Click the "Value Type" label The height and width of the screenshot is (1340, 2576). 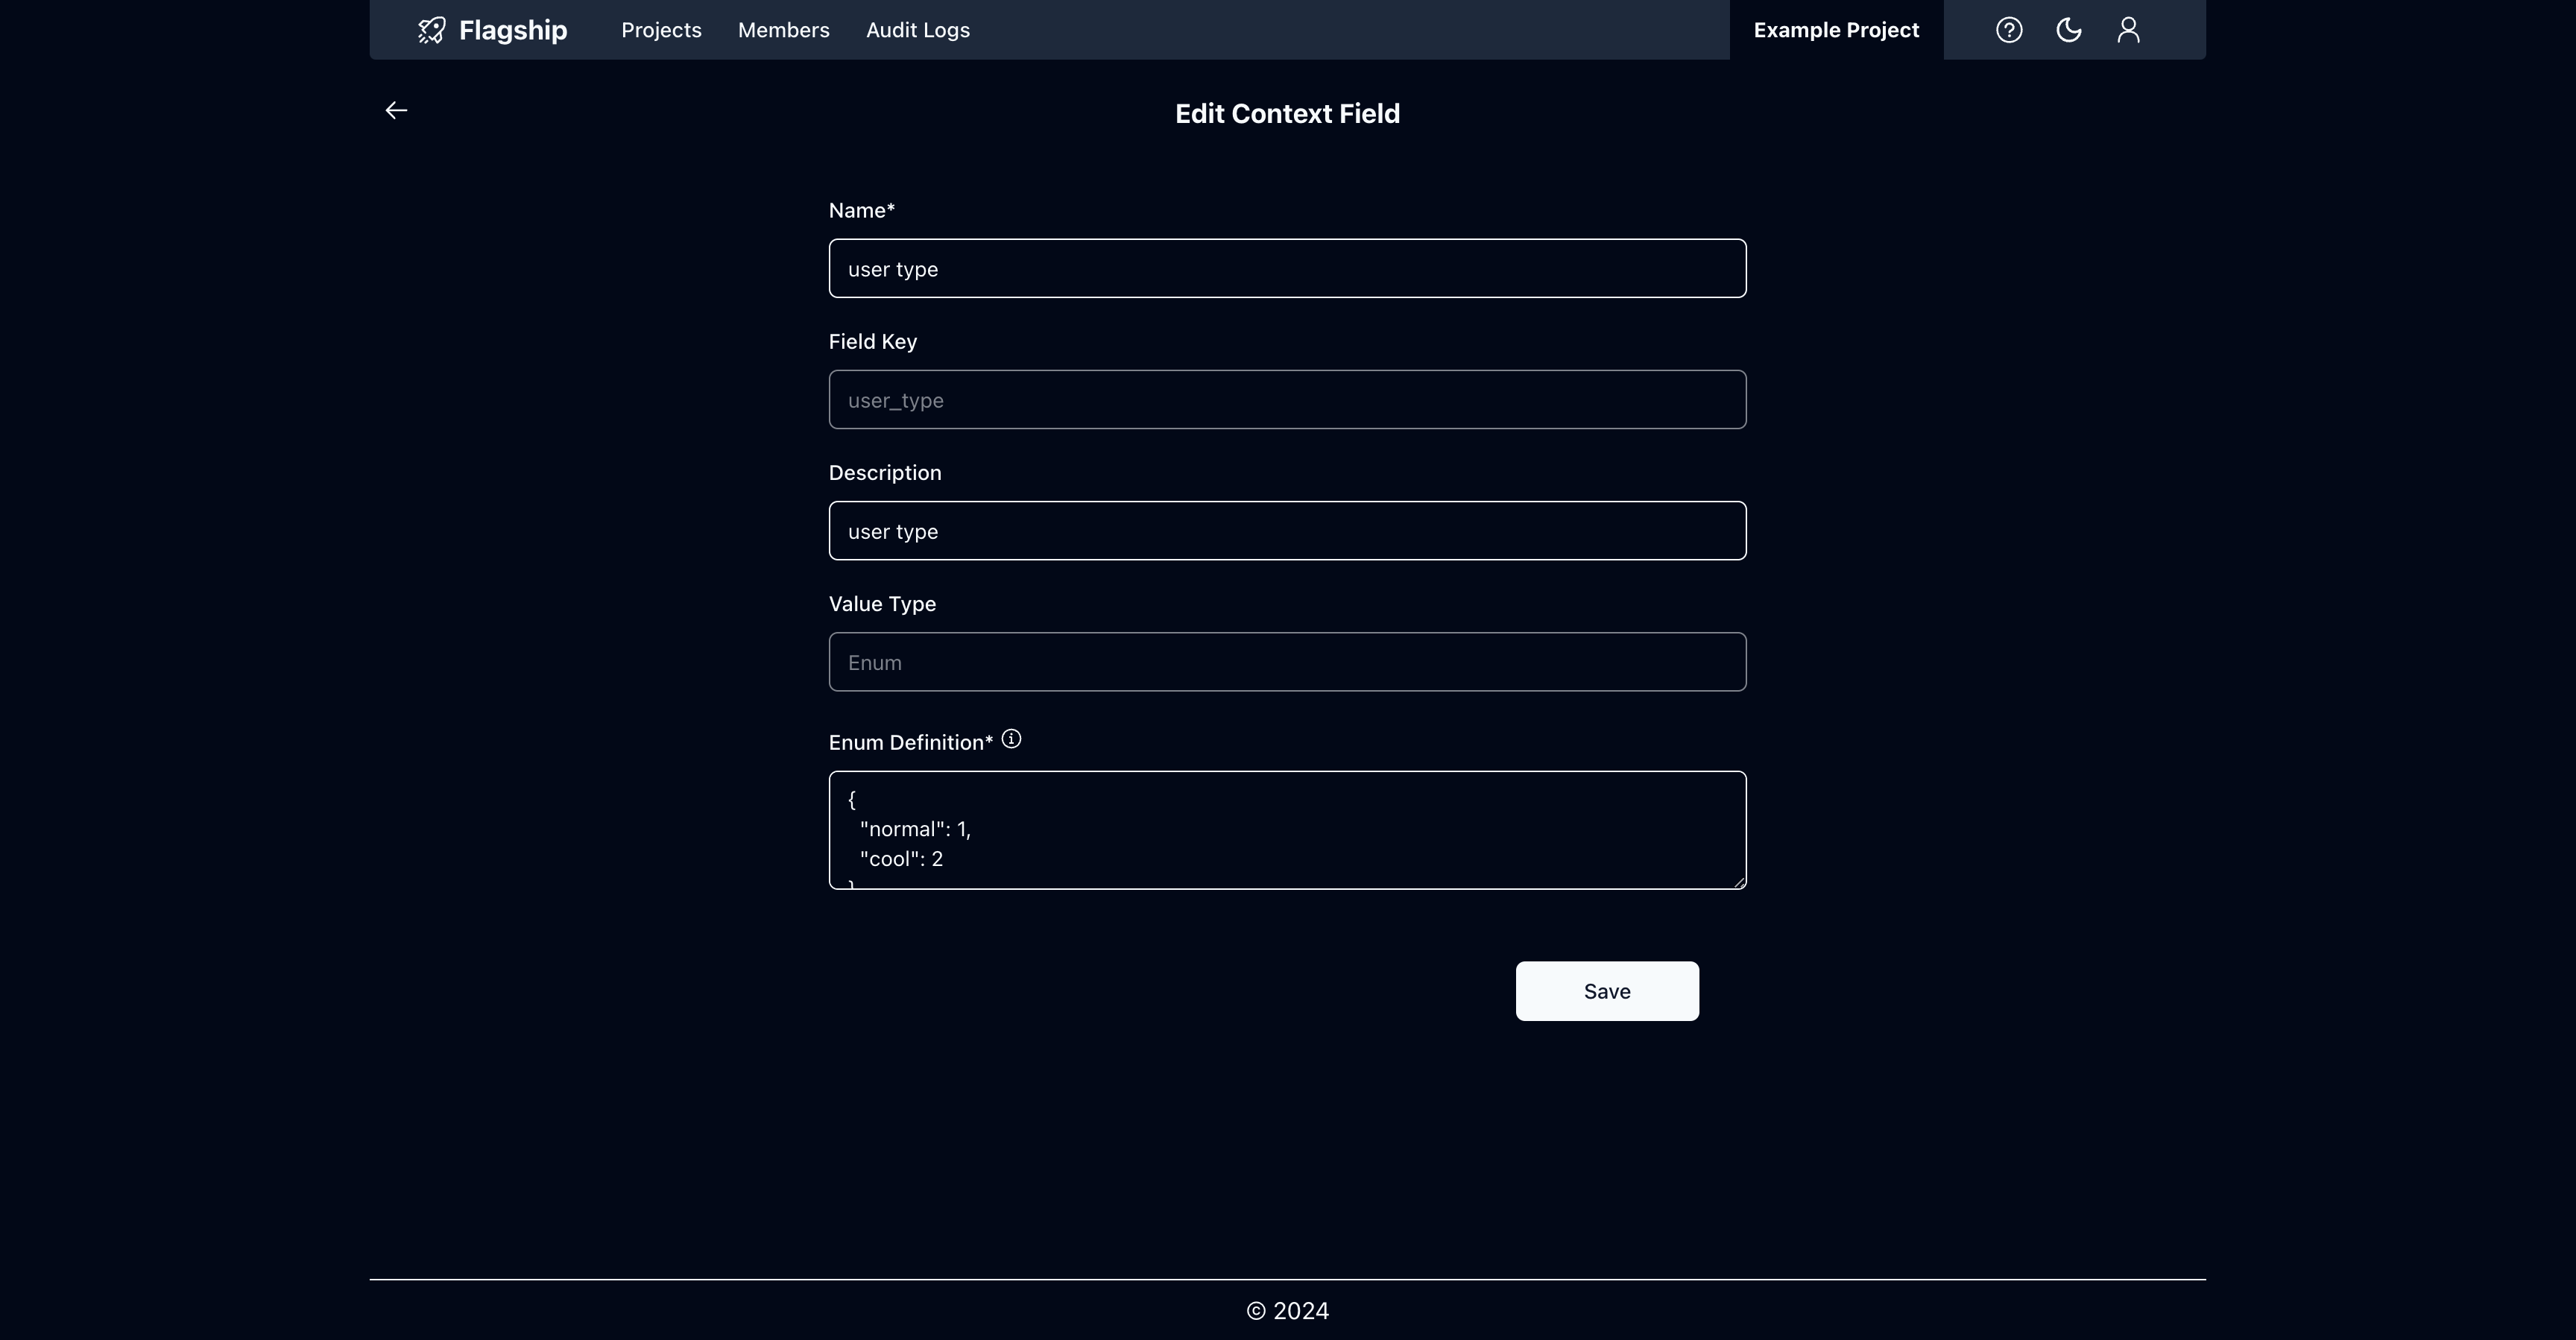pyautogui.click(x=882, y=604)
